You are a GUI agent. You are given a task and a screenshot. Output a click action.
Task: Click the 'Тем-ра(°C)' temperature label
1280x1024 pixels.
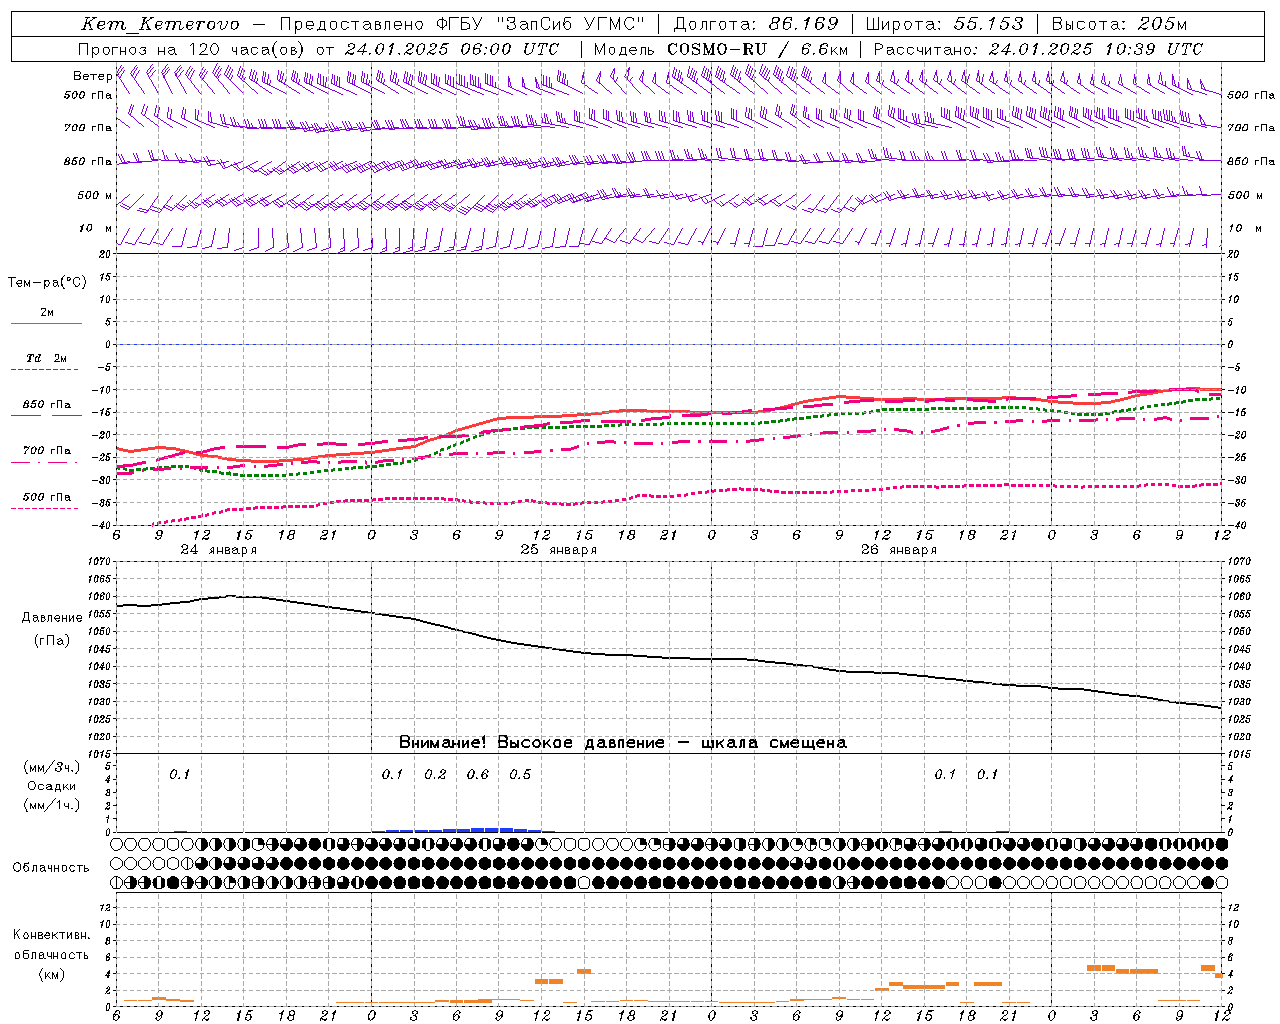click(x=47, y=283)
